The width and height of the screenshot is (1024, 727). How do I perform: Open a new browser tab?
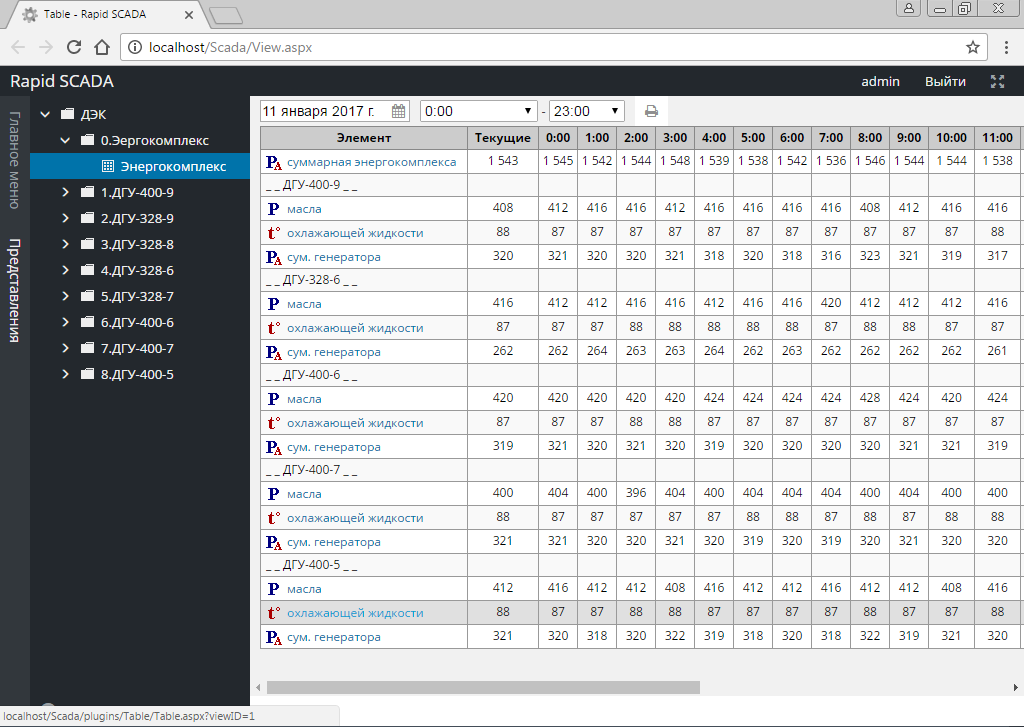point(226,16)
